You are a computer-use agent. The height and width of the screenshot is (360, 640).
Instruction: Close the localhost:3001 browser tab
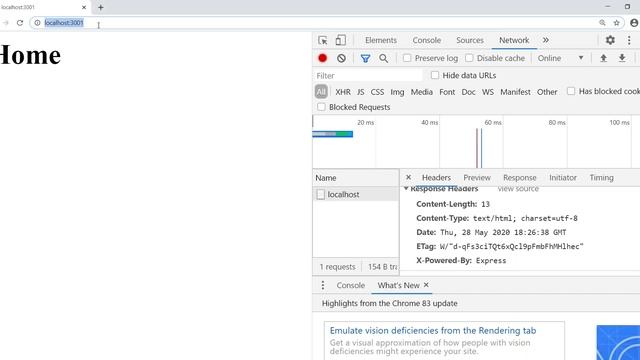84,7
